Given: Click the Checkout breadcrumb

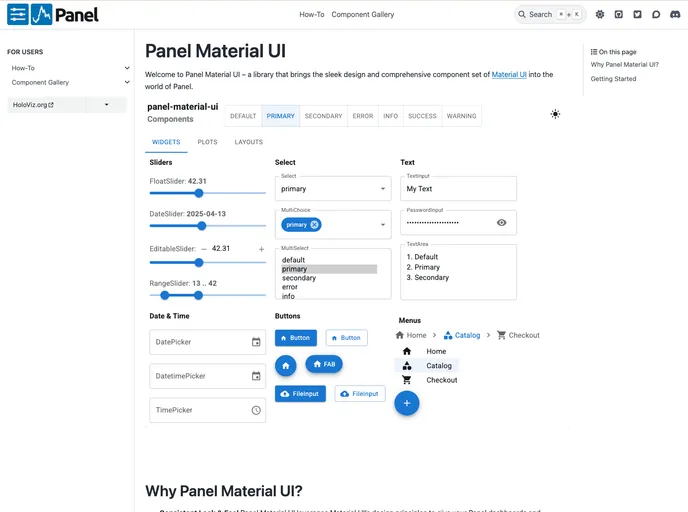Looking at the screenshot, I should click(518, 335).
